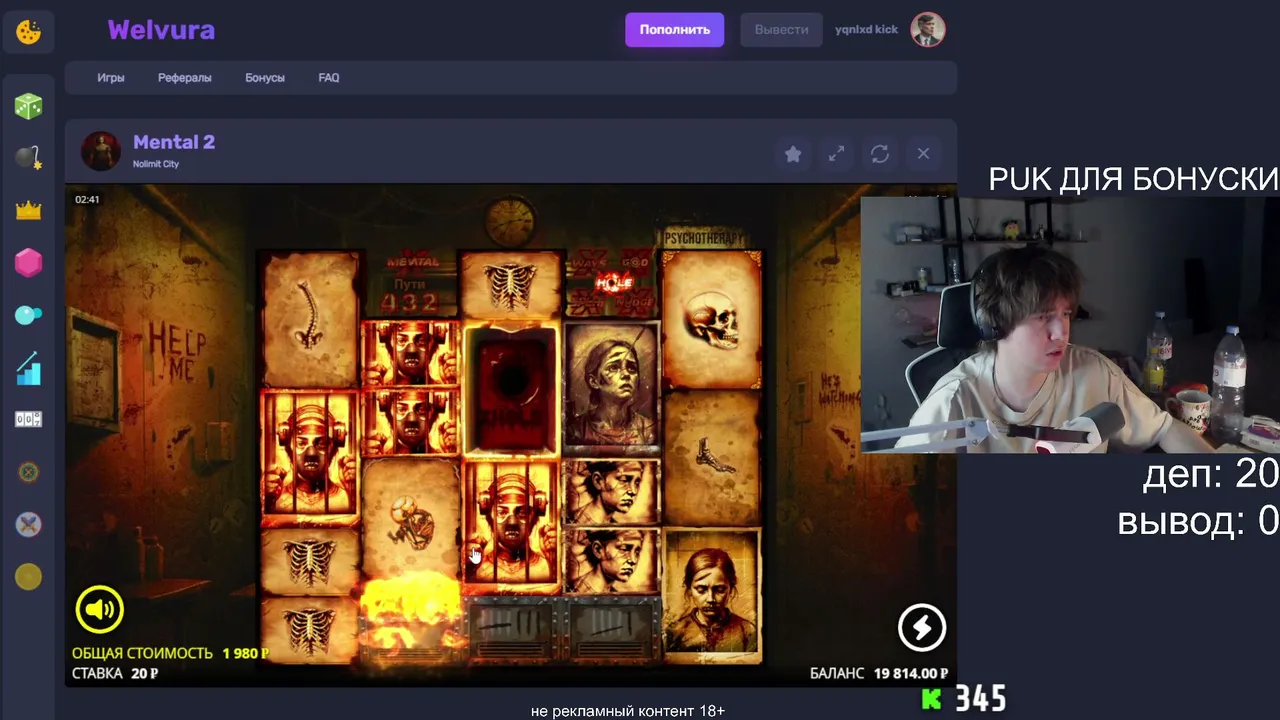This screenshot has width=1280, height=720.
Task: Click the Mental 2 game thumbnail
Action: [x=101, y=151]
